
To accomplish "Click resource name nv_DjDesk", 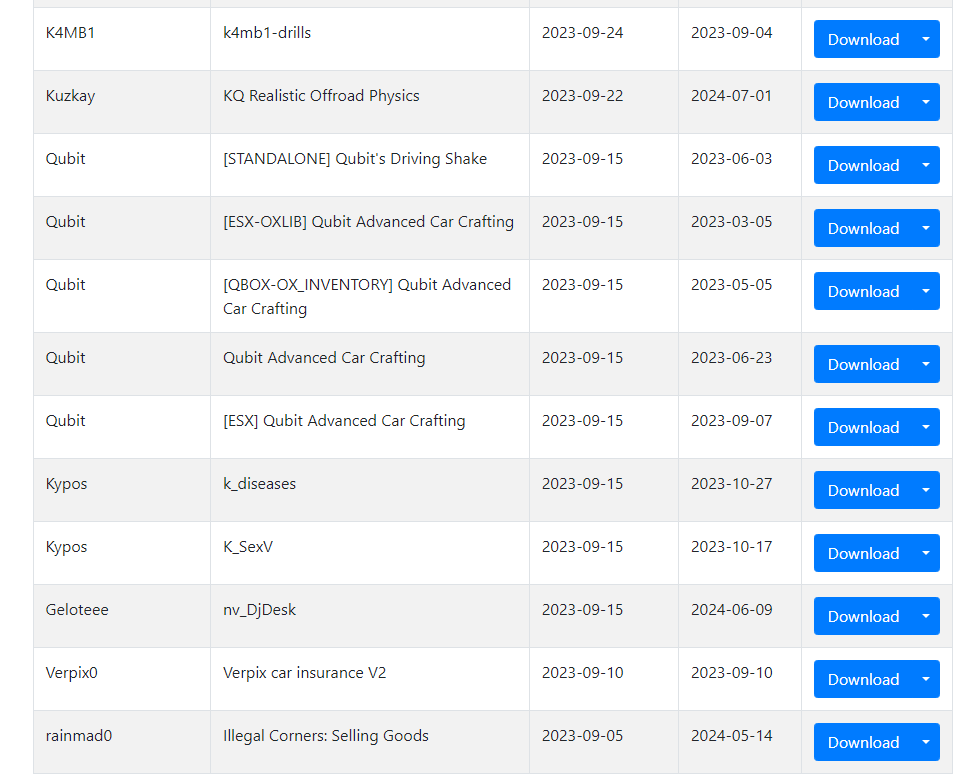I will click(260, 610).
